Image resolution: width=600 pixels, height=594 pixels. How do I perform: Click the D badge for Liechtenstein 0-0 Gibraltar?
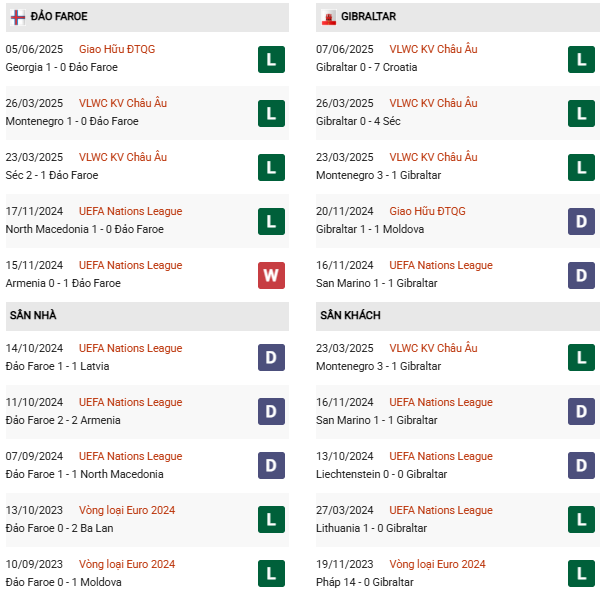tap(582, 466)
